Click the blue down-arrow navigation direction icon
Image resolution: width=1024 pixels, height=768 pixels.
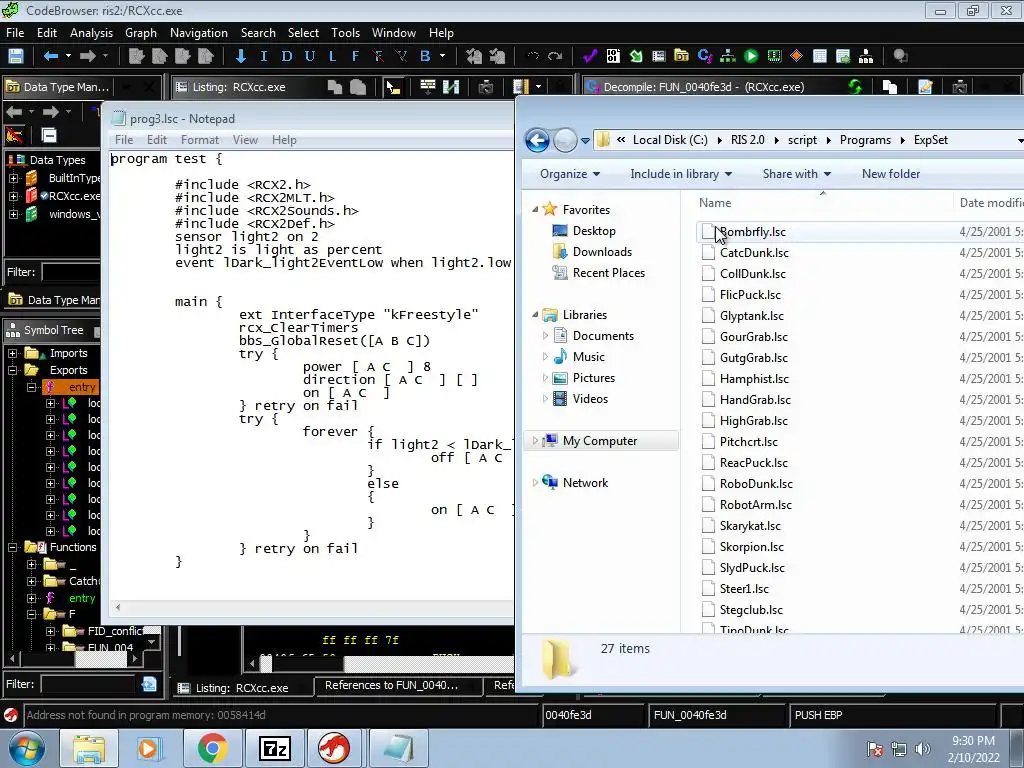pyautogui.click(x=241, y=56)
